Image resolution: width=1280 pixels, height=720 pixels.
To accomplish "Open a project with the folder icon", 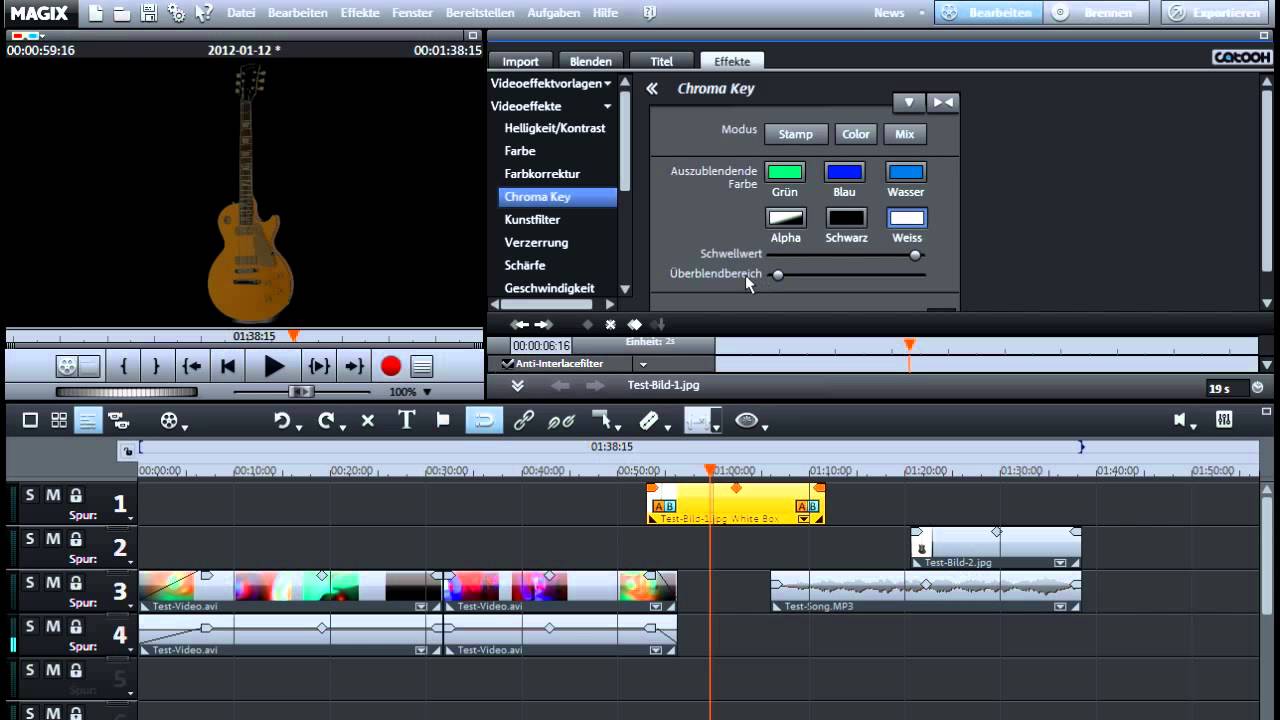I will 121,13.
